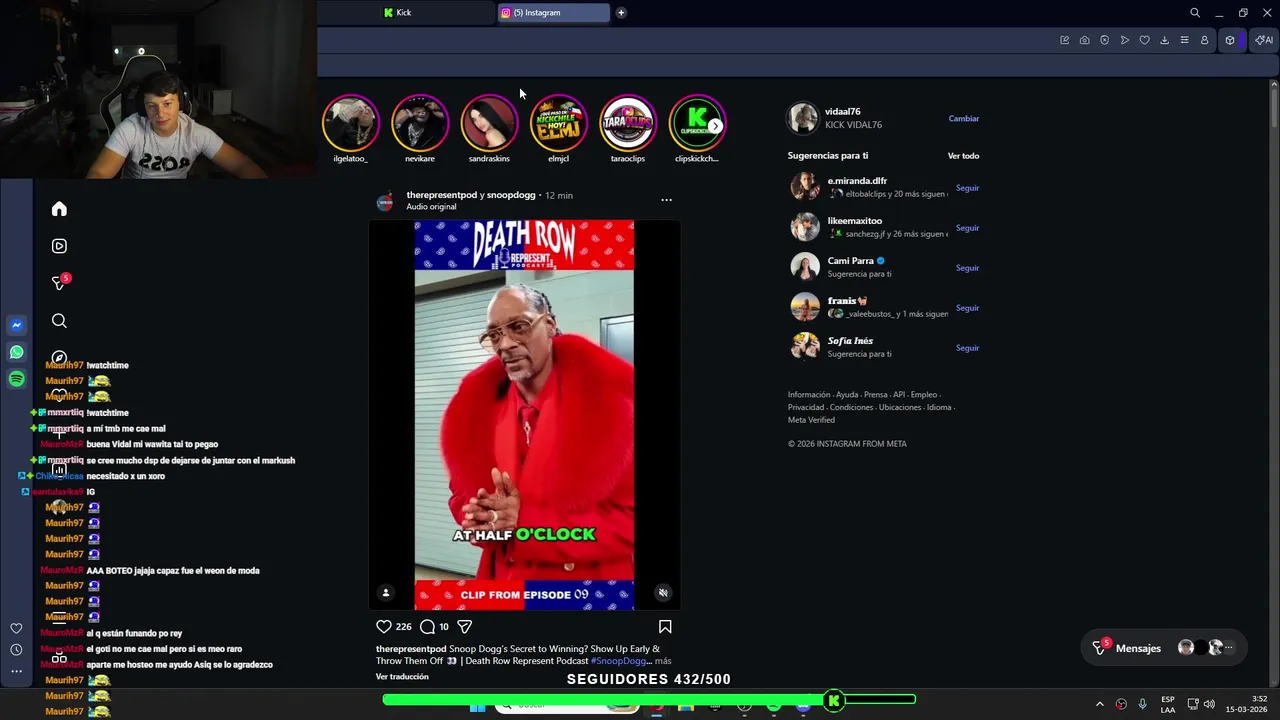Open Spotify in browser sidebar
Screen dimensions: 1280x720
click(16, 379)
